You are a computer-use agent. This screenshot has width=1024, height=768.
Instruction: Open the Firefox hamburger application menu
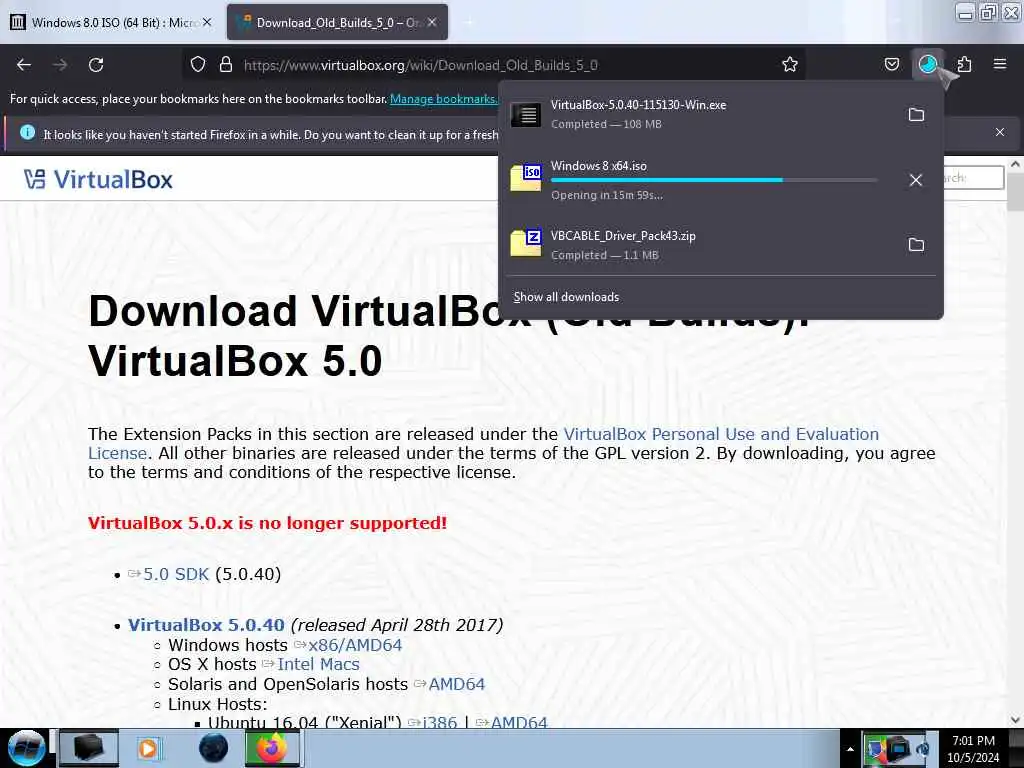point(1000,64)
